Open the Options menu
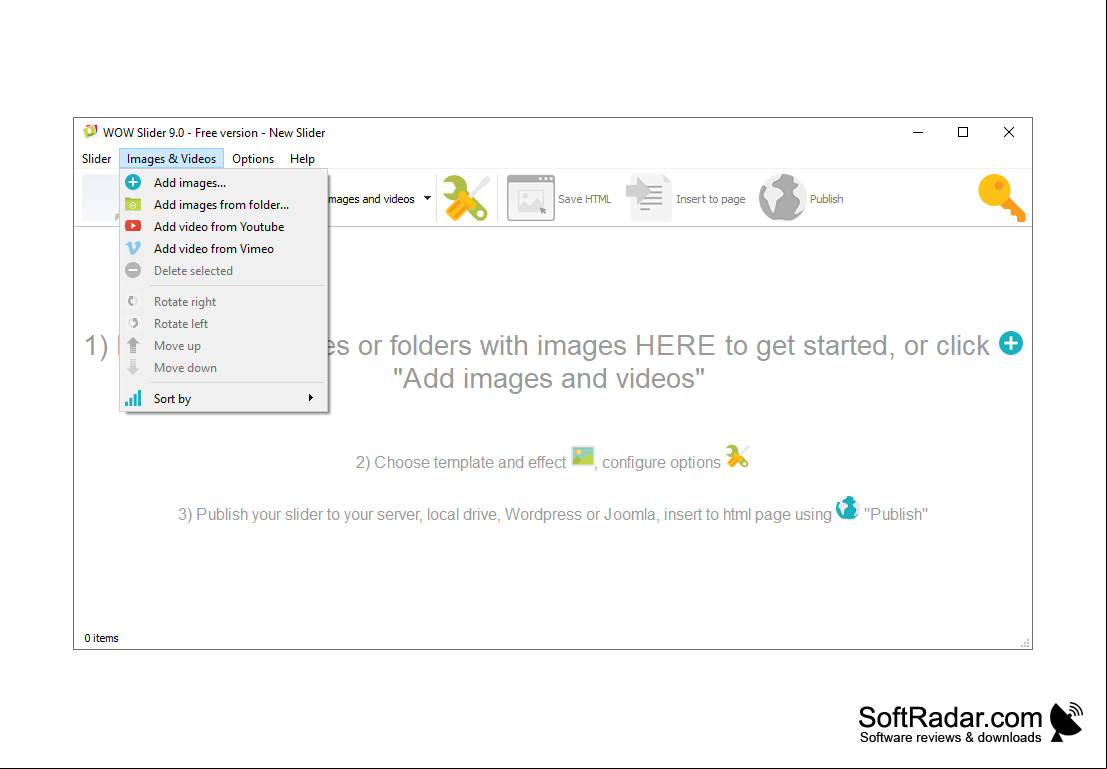1107x769 pixels. 253,159
